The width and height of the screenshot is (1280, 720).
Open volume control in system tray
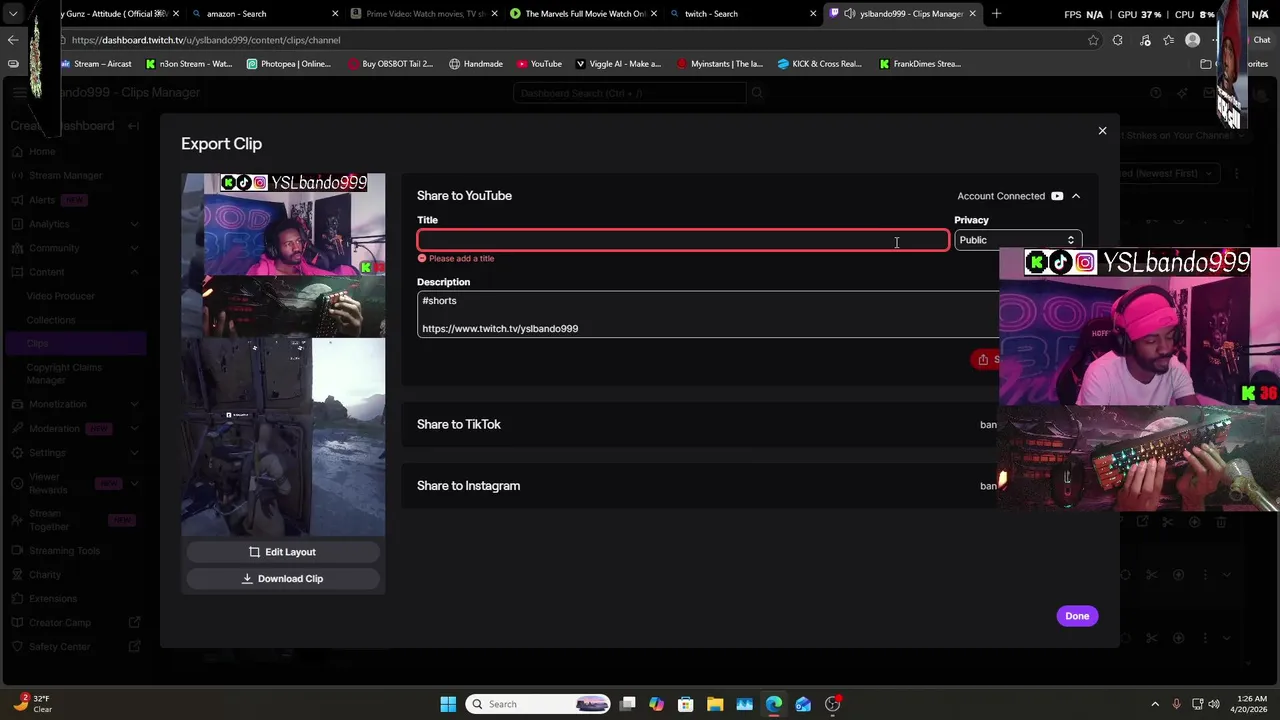(1216, 704)
